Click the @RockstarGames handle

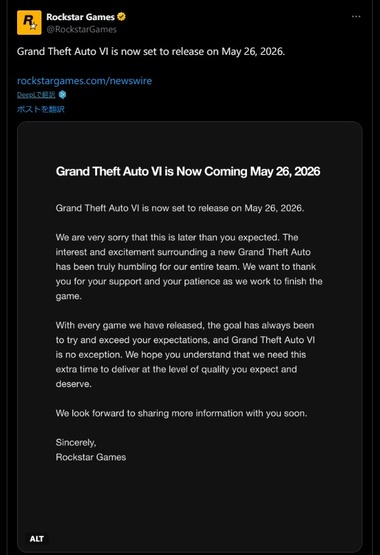(81, 29)
